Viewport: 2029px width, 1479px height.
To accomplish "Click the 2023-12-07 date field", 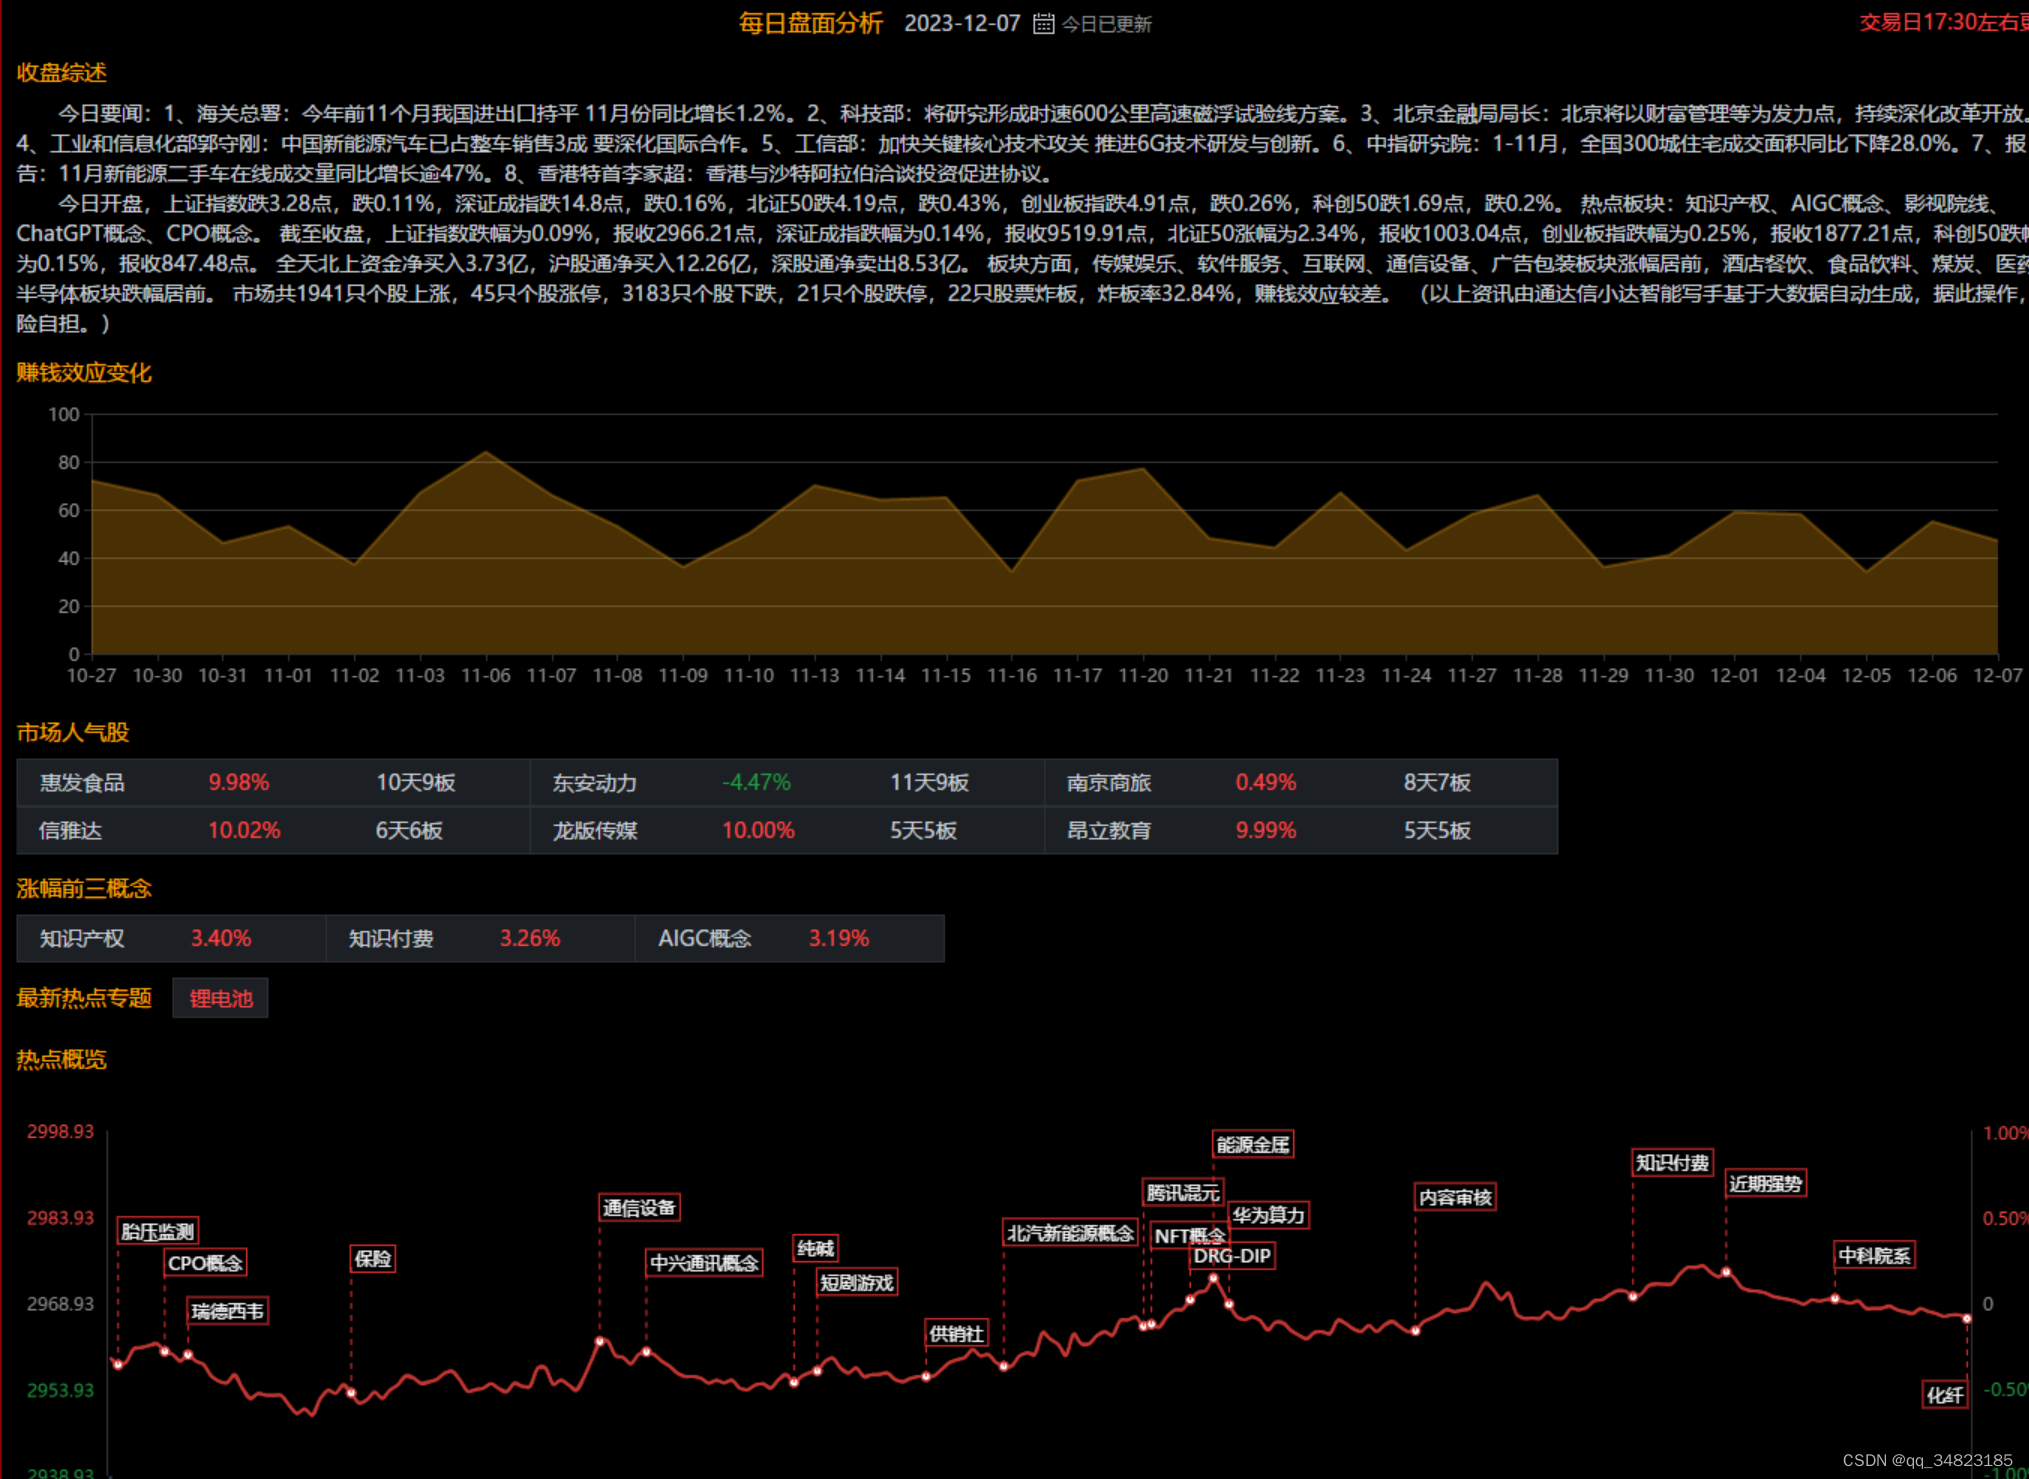I will (961, 24).
